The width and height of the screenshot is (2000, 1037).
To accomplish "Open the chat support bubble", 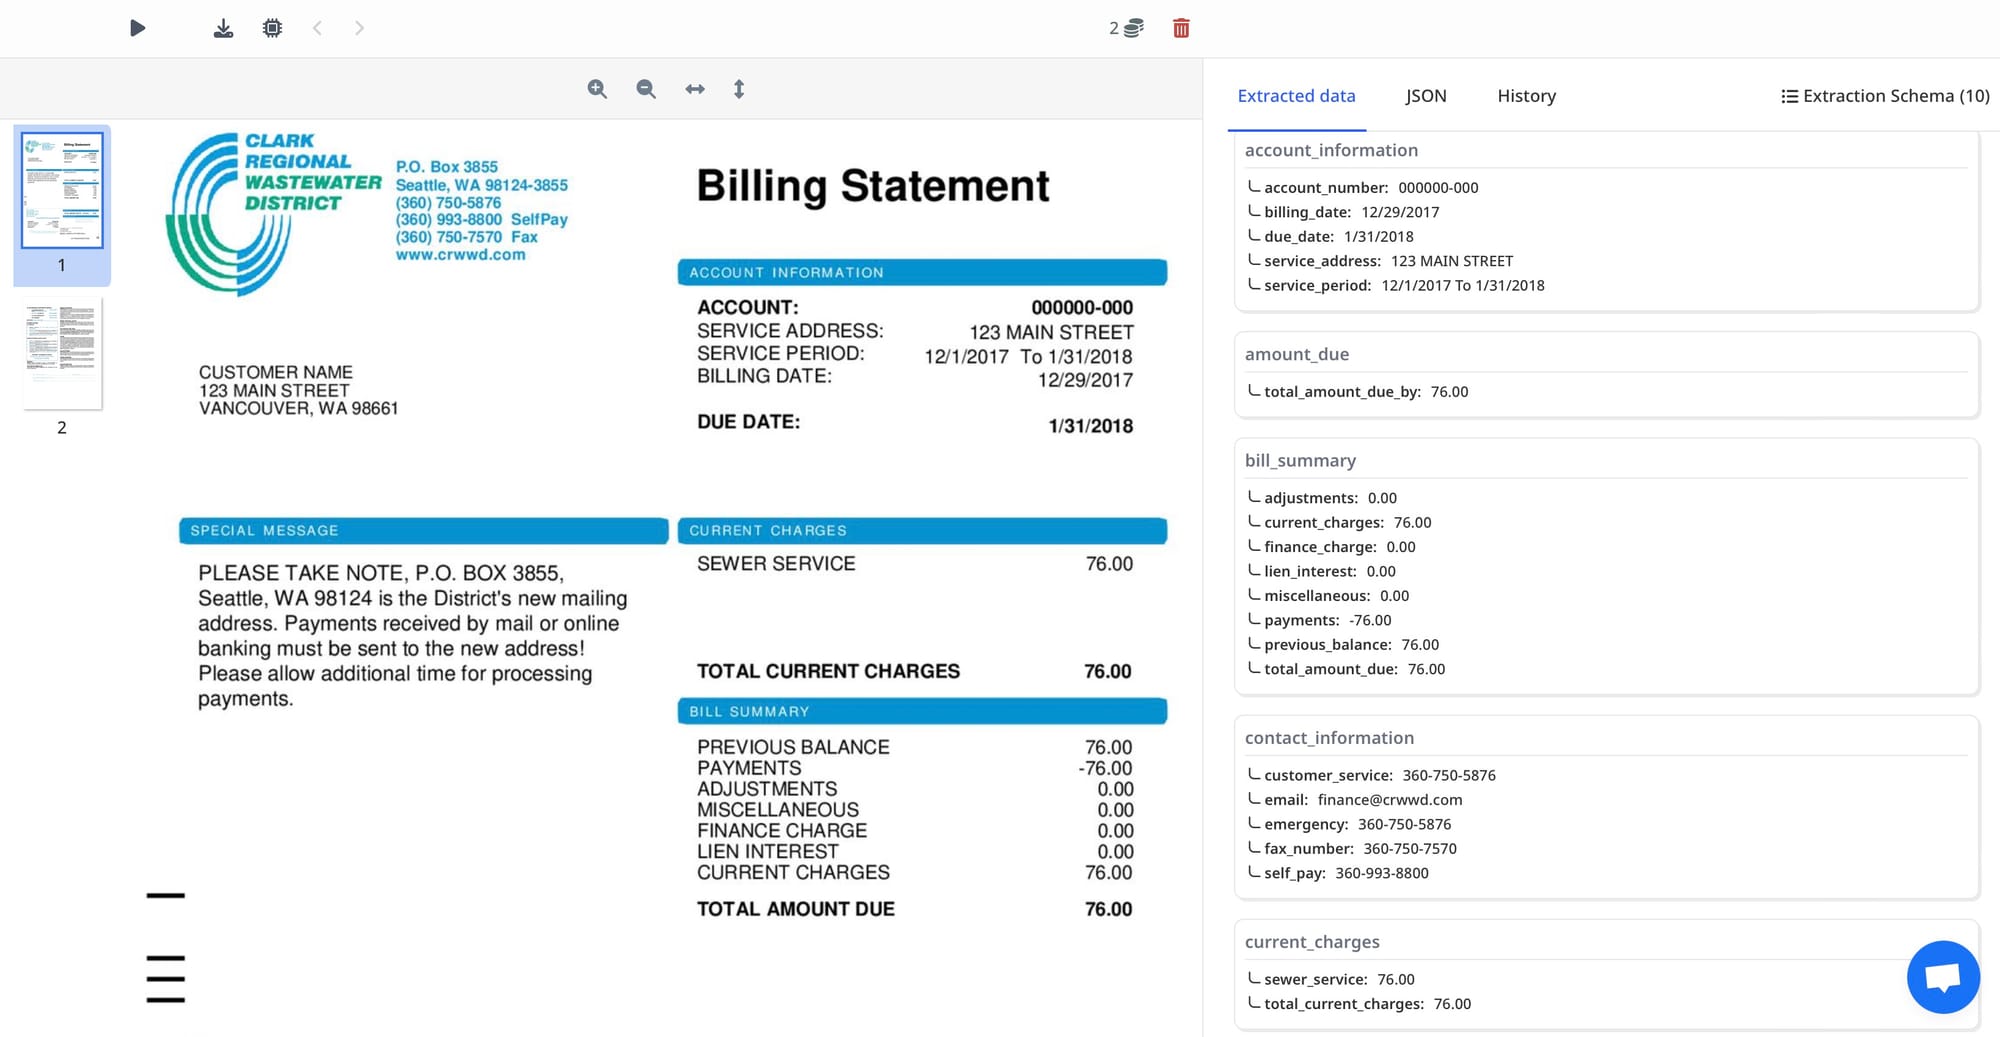I will [1942, 977].
